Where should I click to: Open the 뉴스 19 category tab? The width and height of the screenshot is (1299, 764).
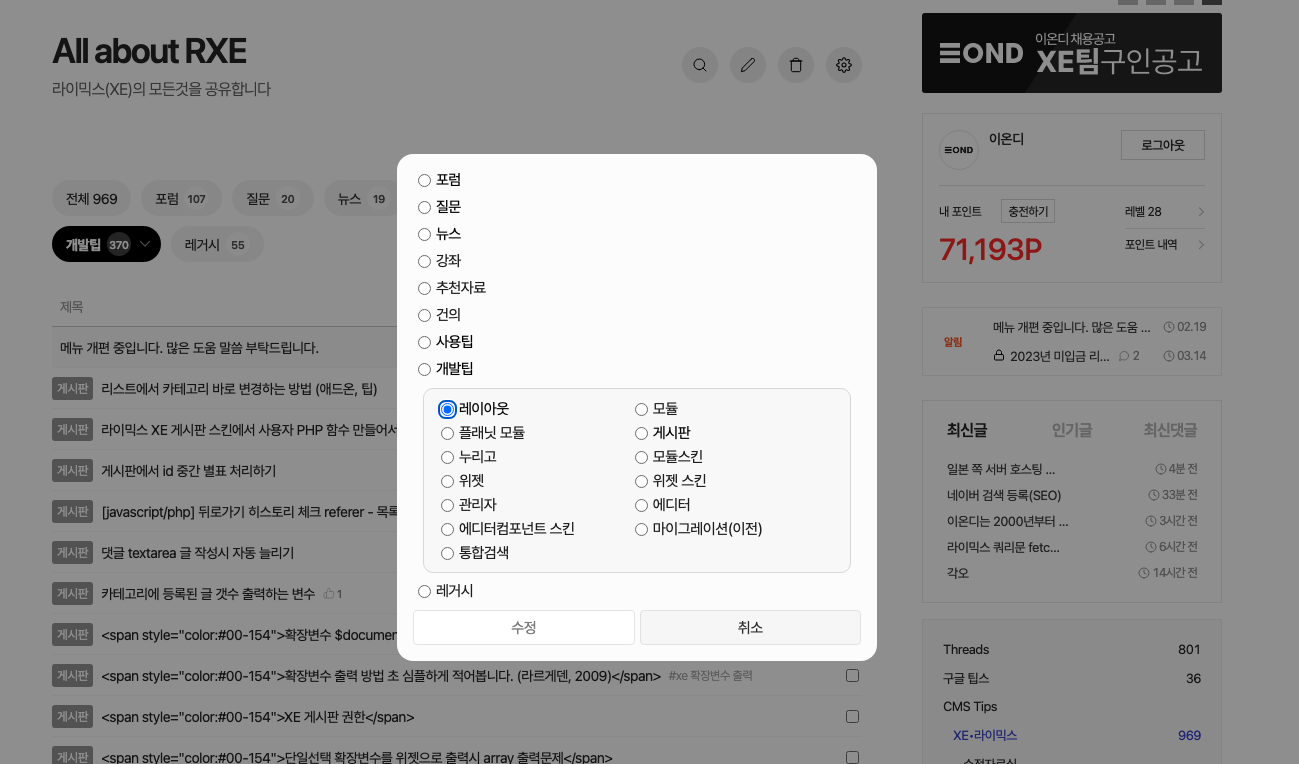point(360,199)
